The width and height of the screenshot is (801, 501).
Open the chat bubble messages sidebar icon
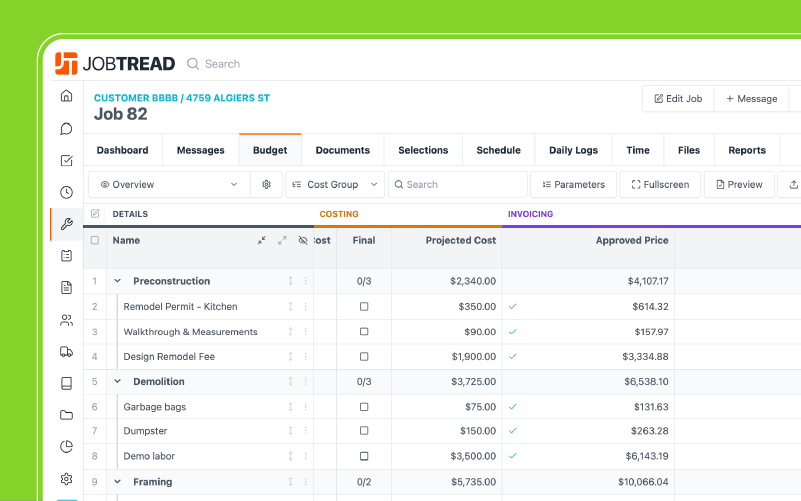point(66,128)
